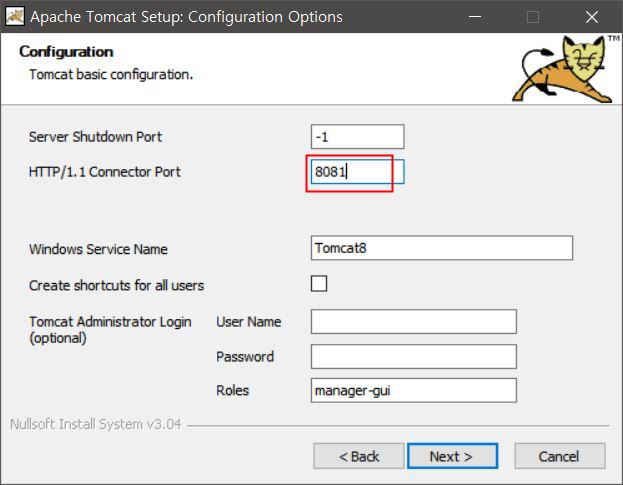Click the administrator Password field
Image resolution: width=623 pixels, height=485 pixels.
point(414,356)
